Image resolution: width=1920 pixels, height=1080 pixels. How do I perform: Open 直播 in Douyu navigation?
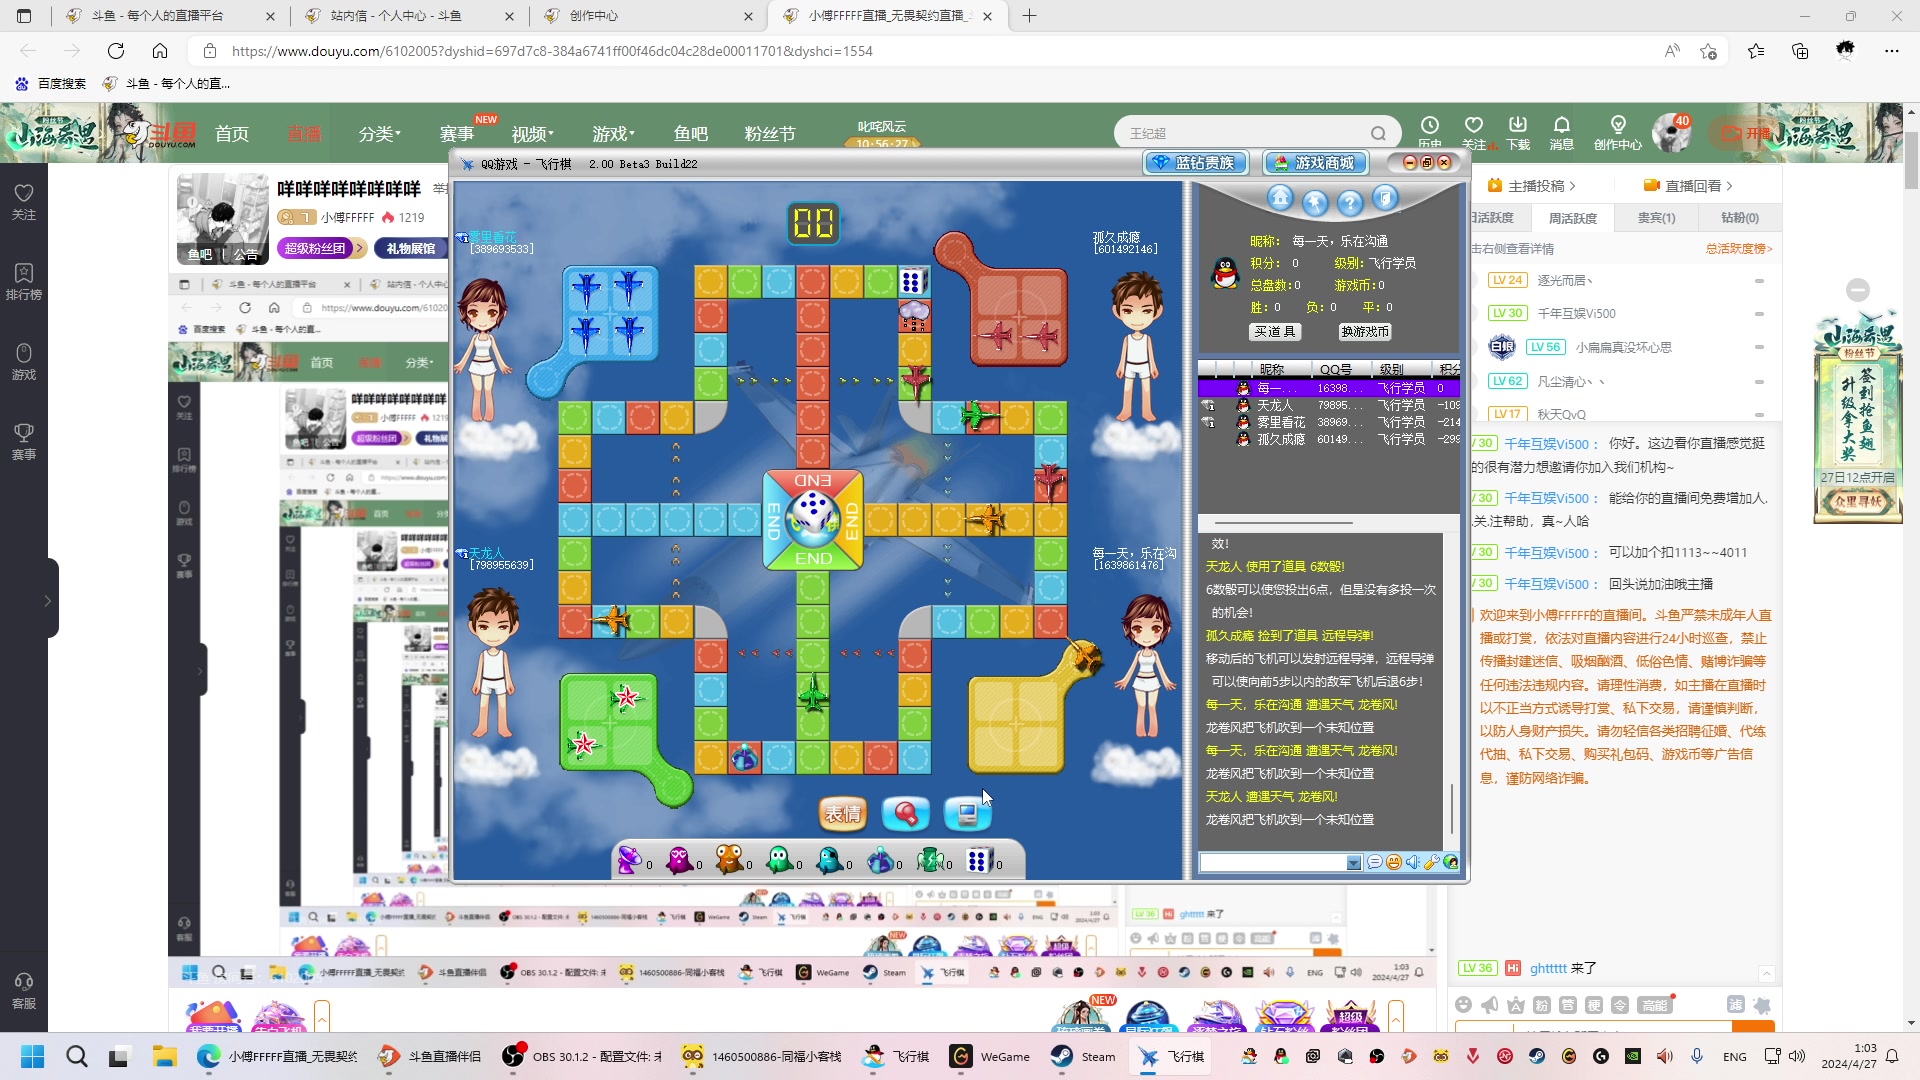coord(305,134)
